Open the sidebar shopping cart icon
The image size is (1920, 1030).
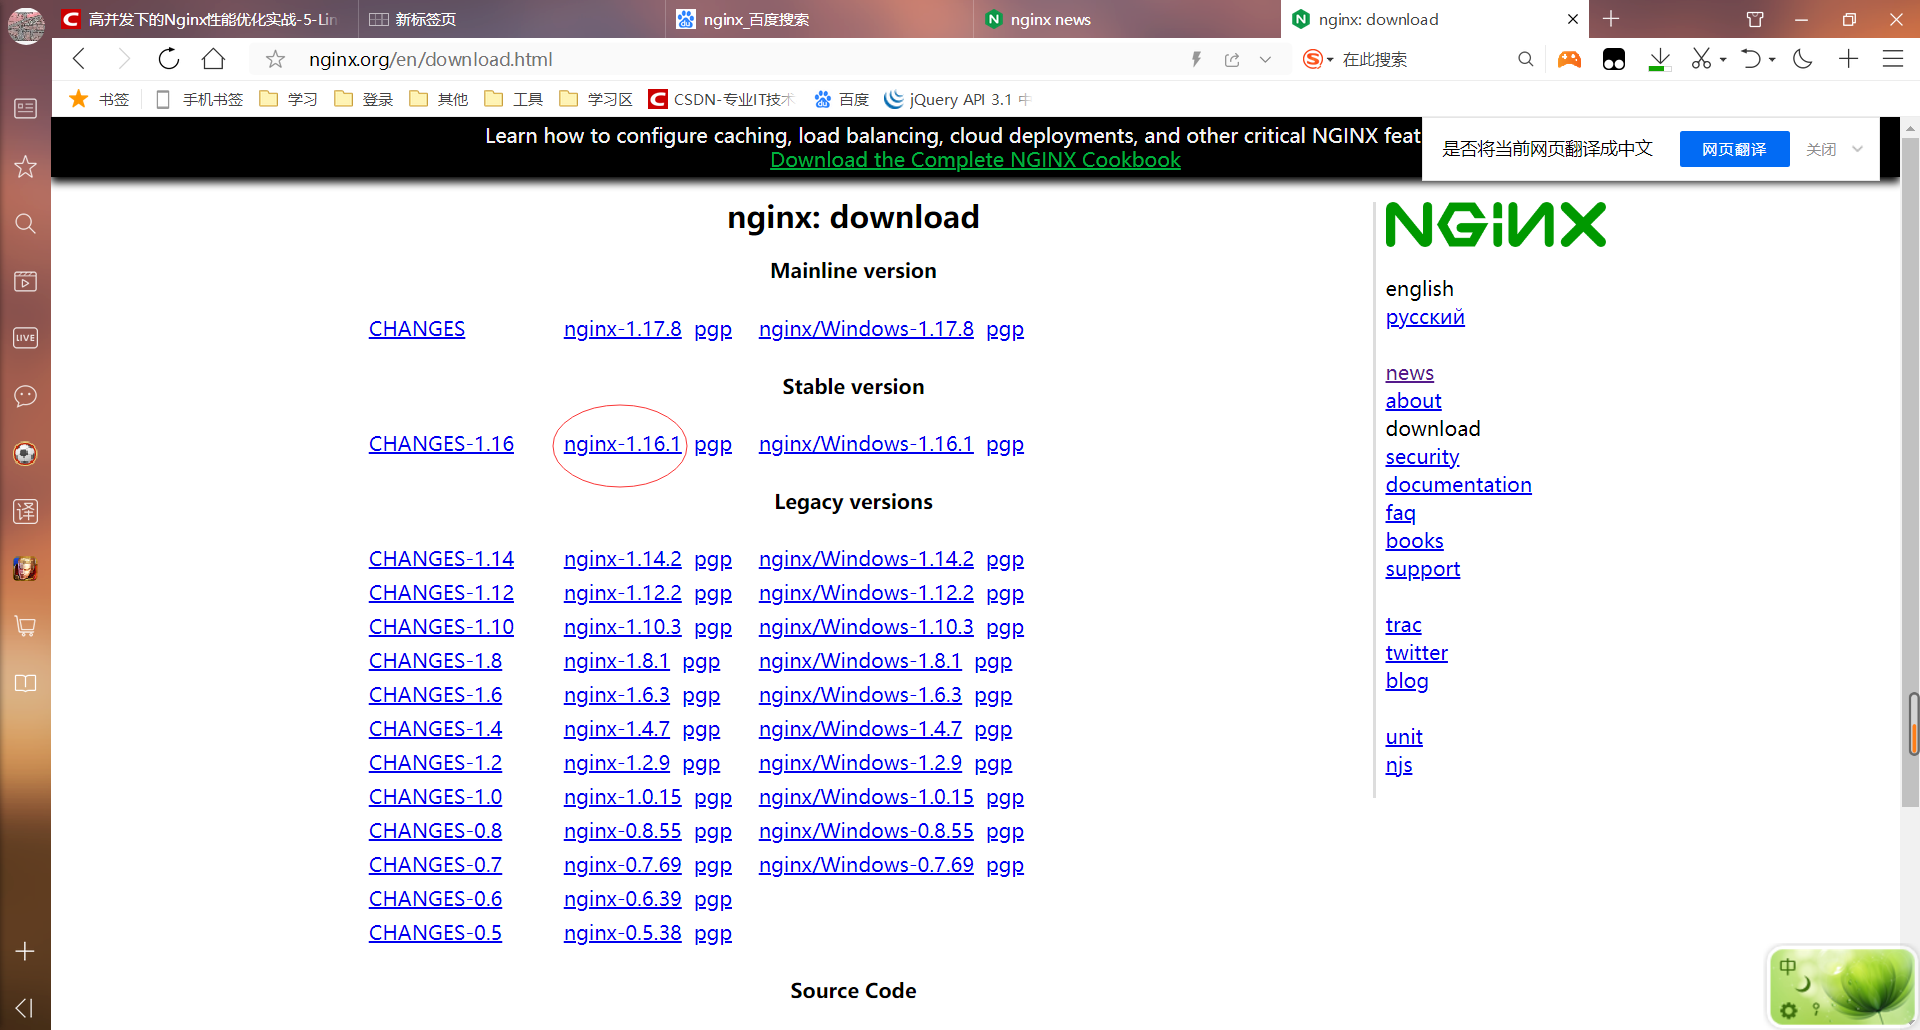tap(25, 626)
